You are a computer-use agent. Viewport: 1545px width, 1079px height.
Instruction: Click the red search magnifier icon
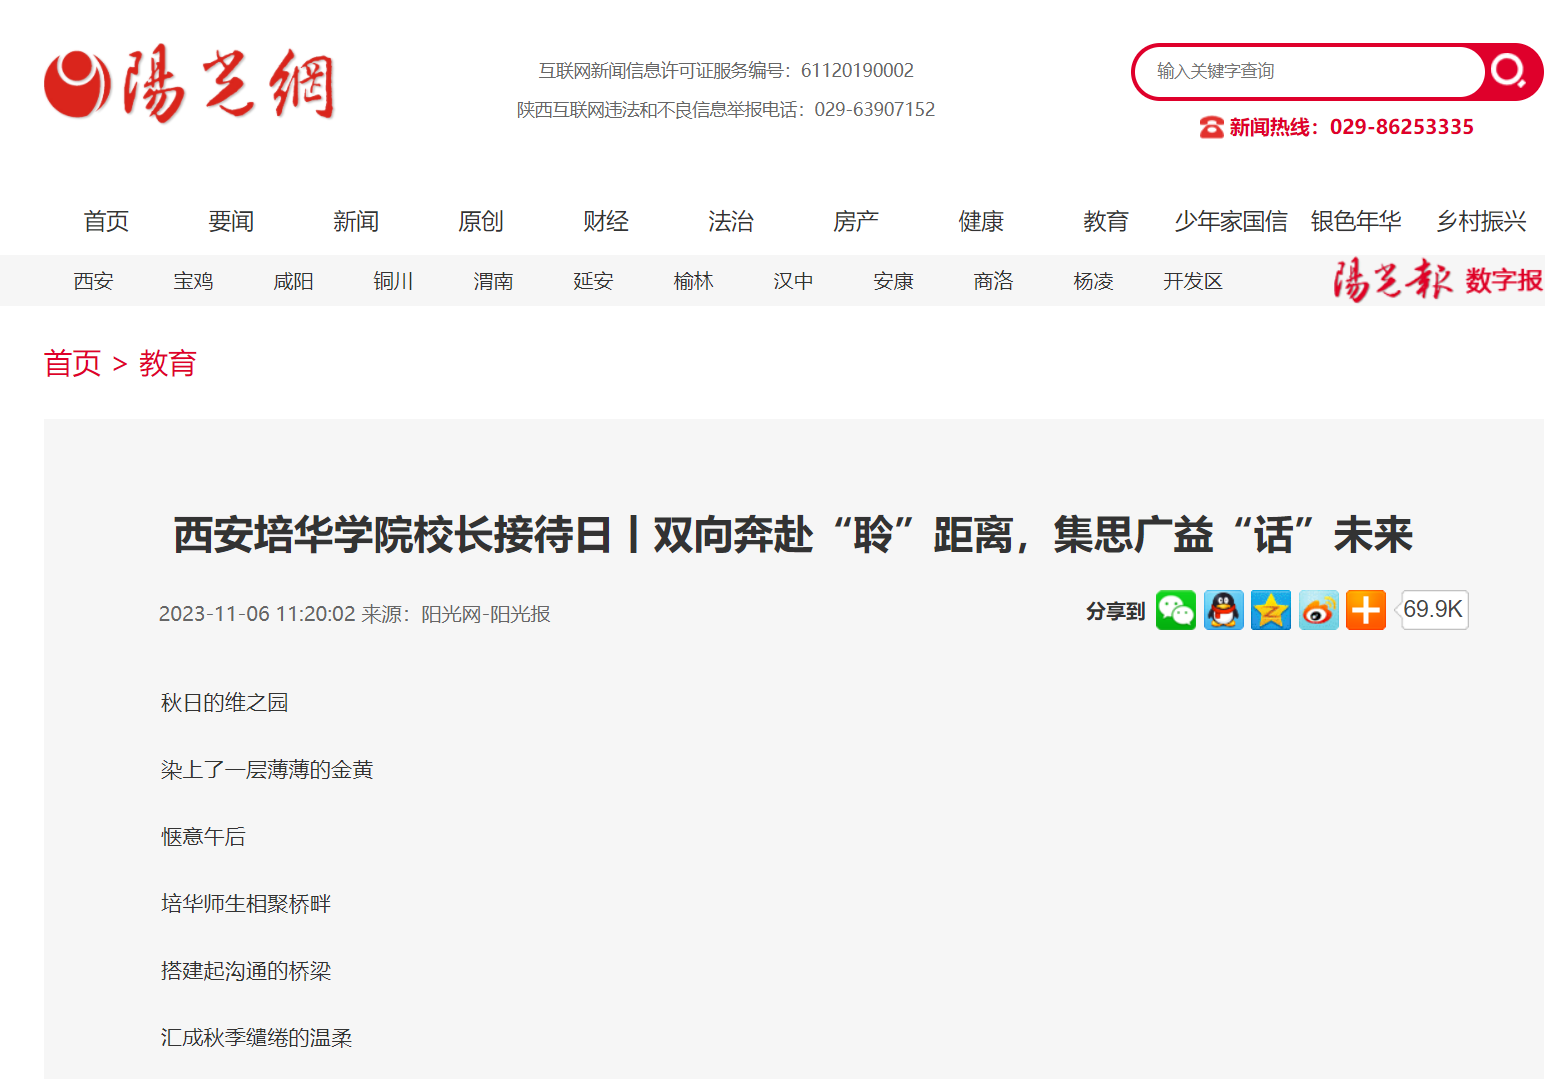(x=1508, y=71)
